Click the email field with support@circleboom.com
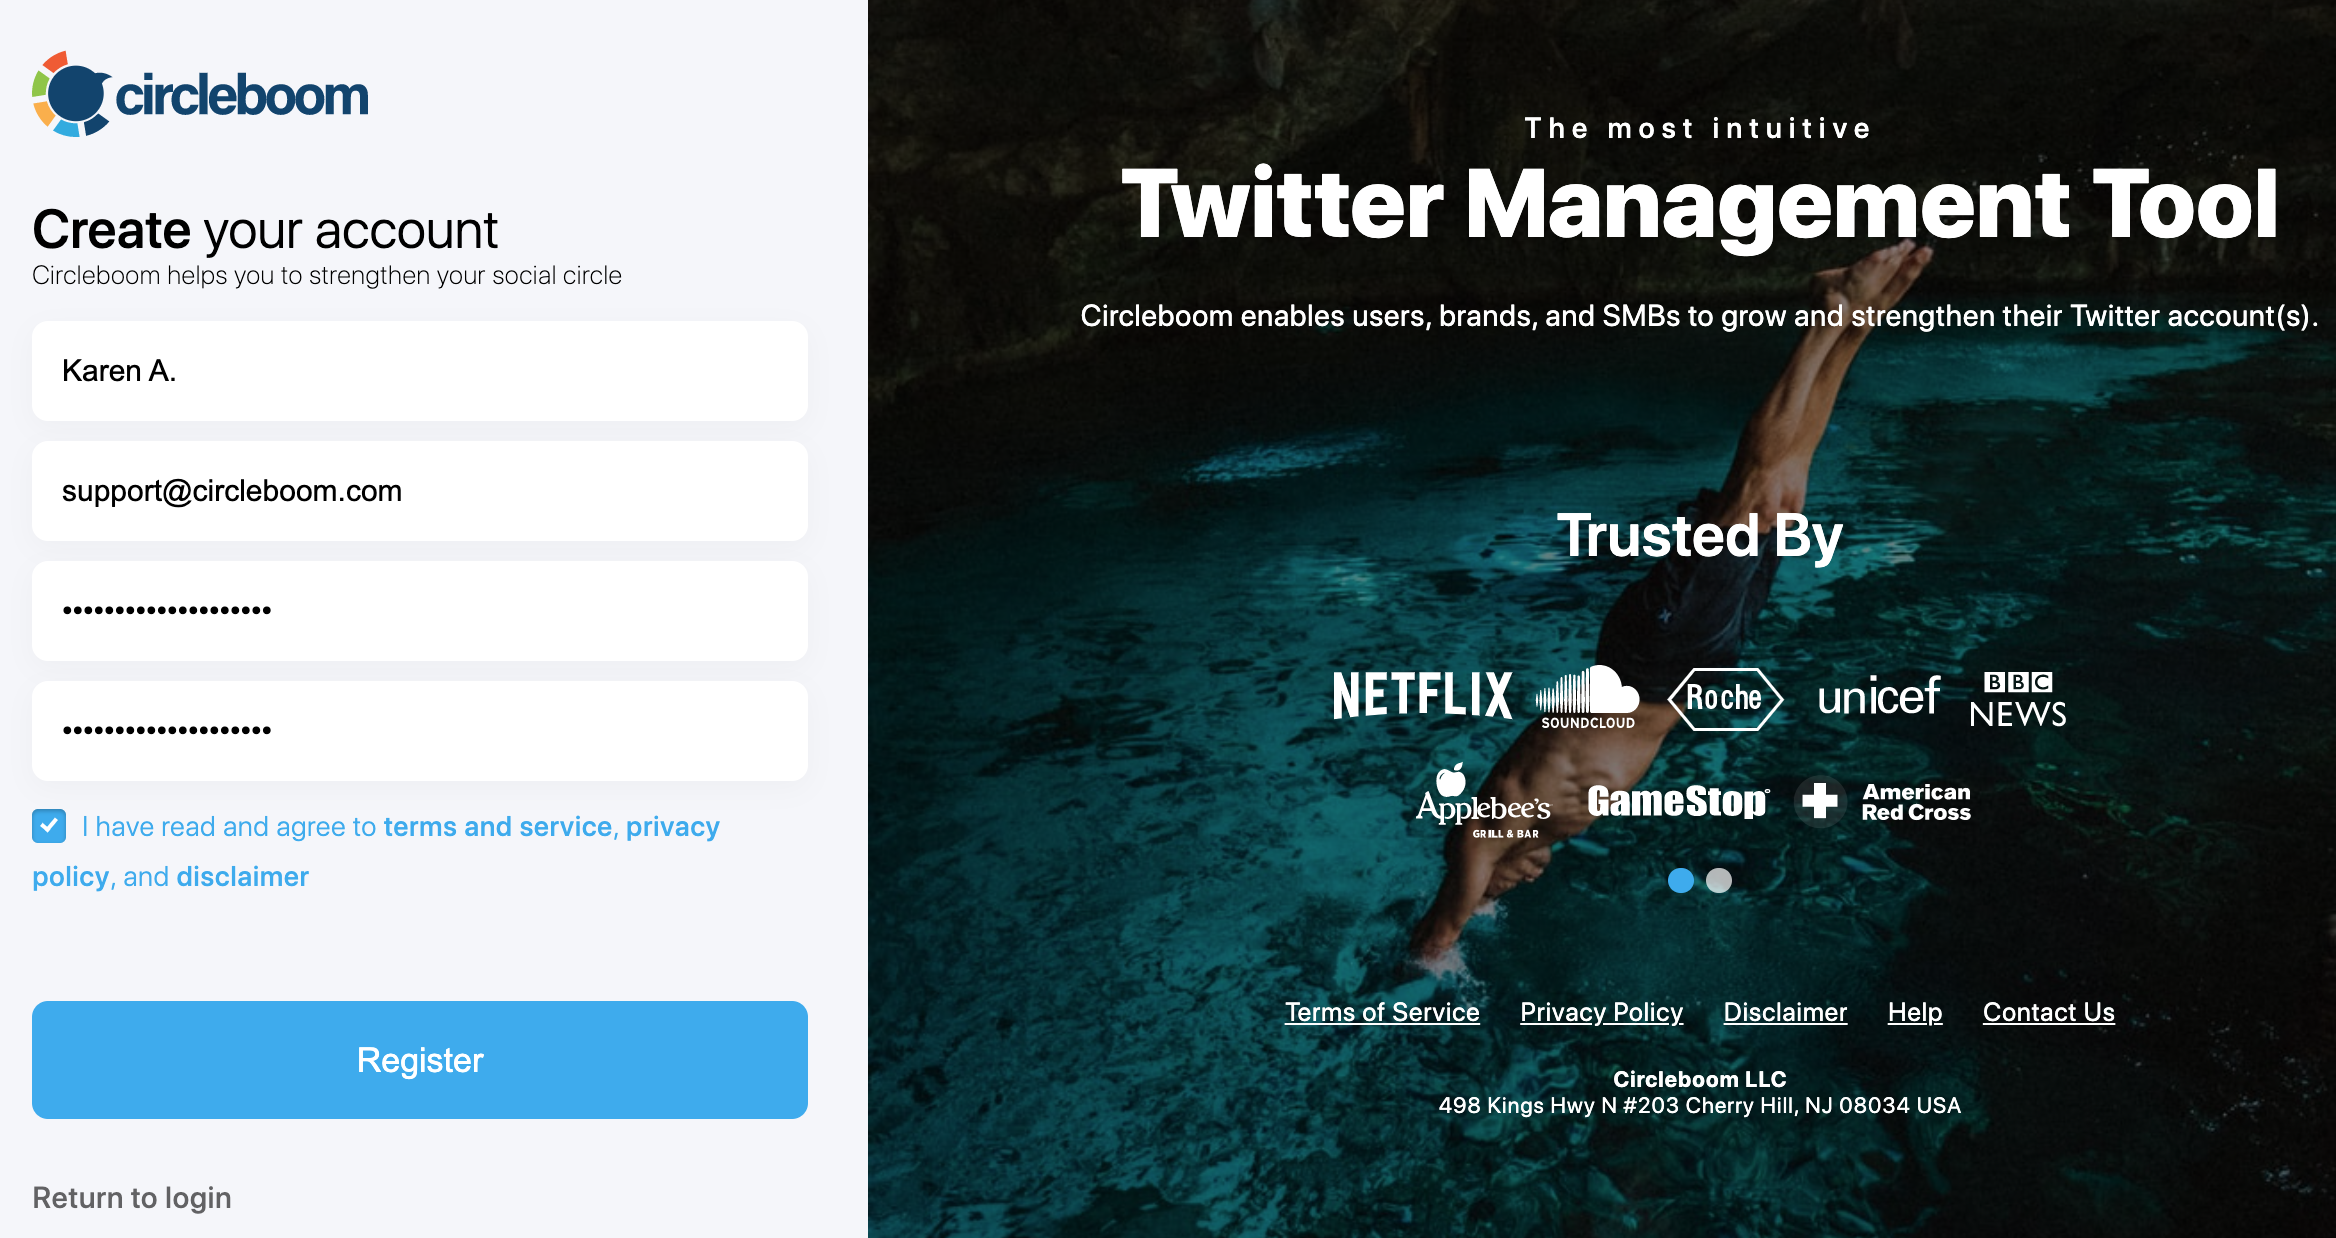 tap(420, 491)
